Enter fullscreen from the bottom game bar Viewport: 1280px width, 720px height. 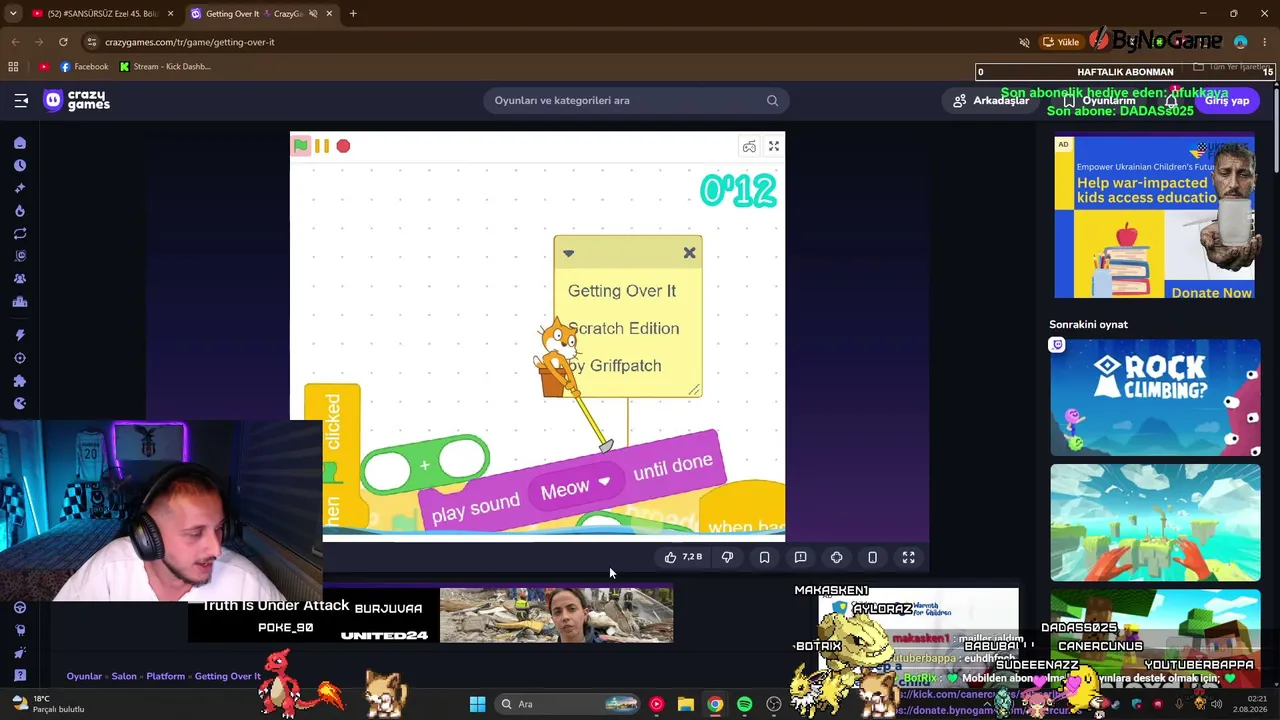tap(908, 557)
